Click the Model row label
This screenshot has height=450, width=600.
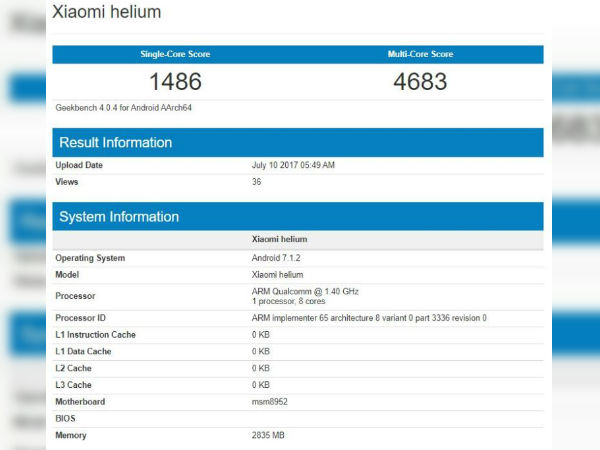click(67, 275)
